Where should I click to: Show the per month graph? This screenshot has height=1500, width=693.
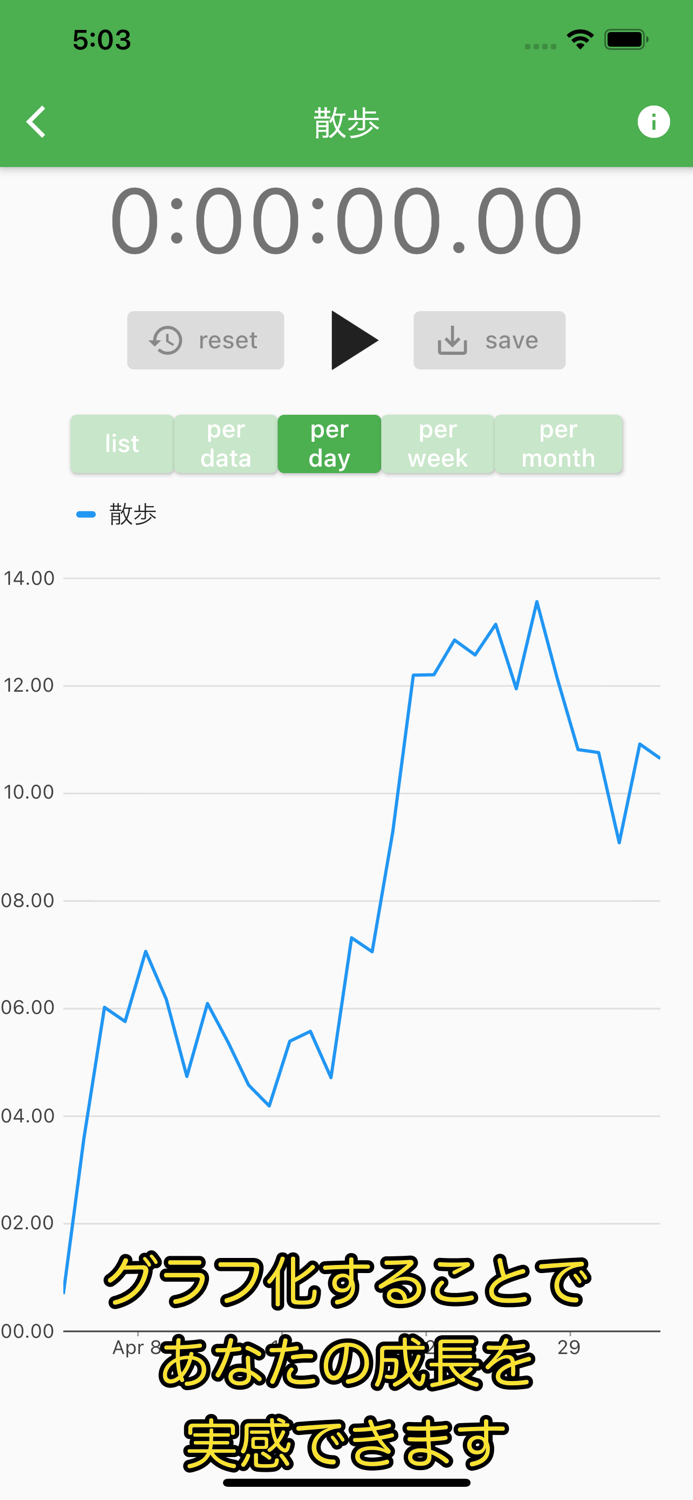click(558, 444)
